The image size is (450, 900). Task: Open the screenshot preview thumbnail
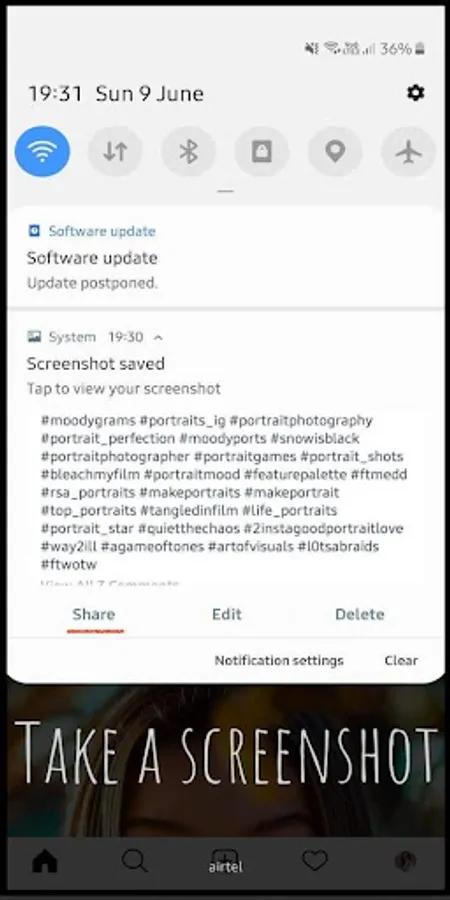(x=224, y=496)
